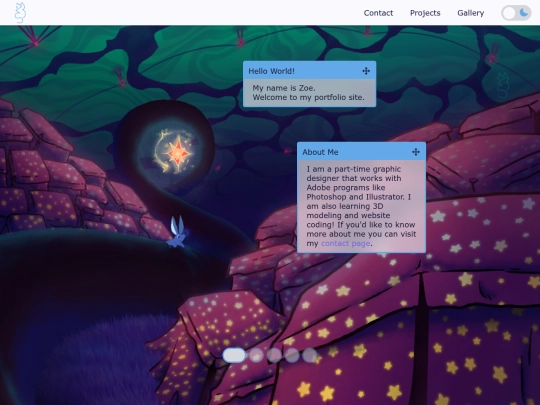Switch to the third slide dot
This screenshot has width=540, height=405.
274,355
